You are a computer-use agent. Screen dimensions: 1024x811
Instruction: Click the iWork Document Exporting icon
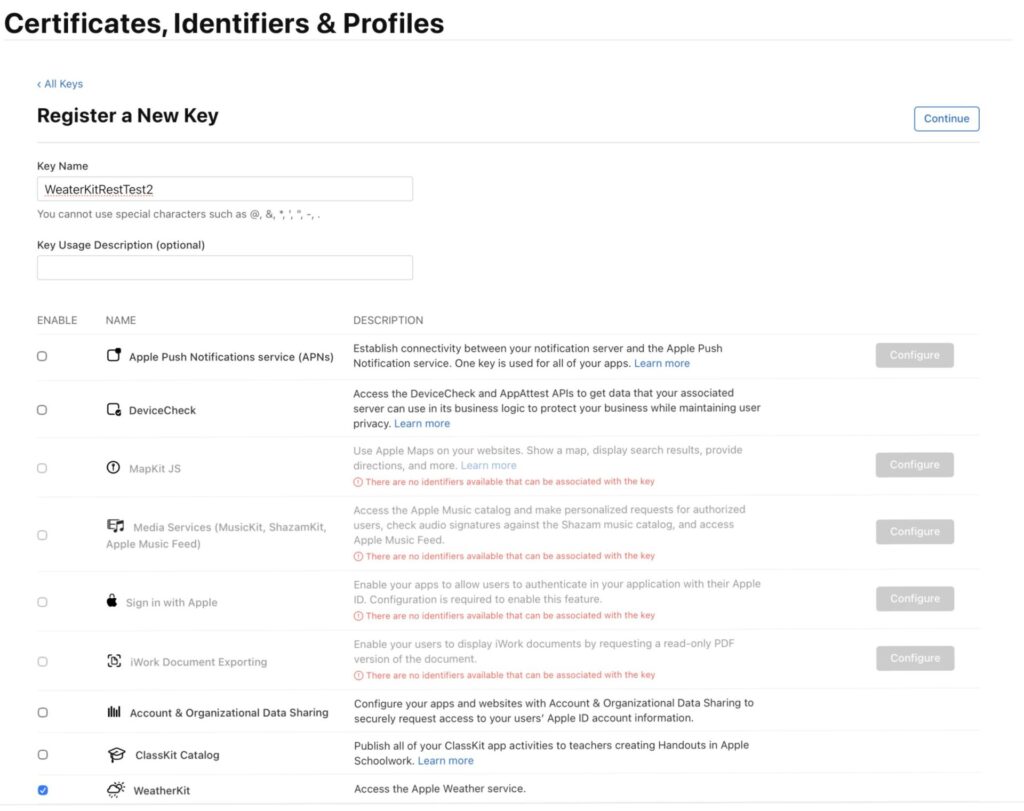pyautogui.click(x=114, y=662)
